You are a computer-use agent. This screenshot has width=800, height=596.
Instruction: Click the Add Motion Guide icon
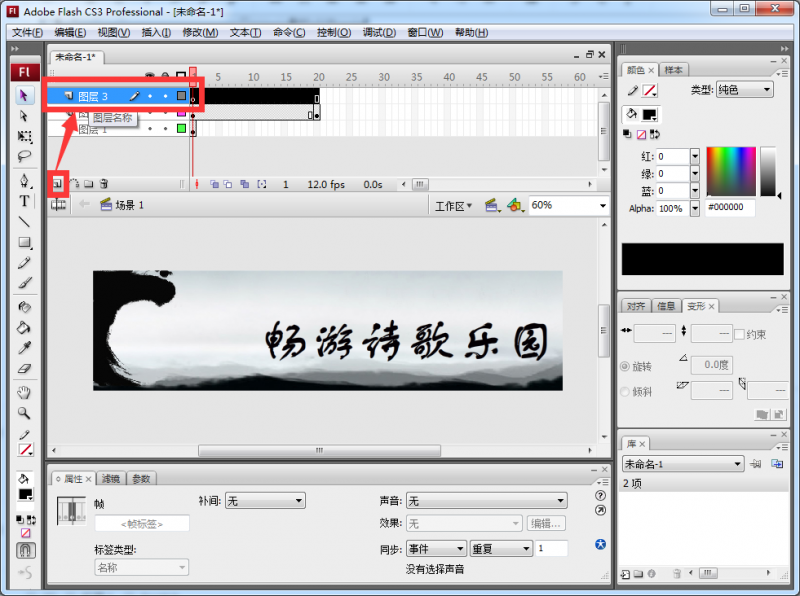(x=74, y=184)
